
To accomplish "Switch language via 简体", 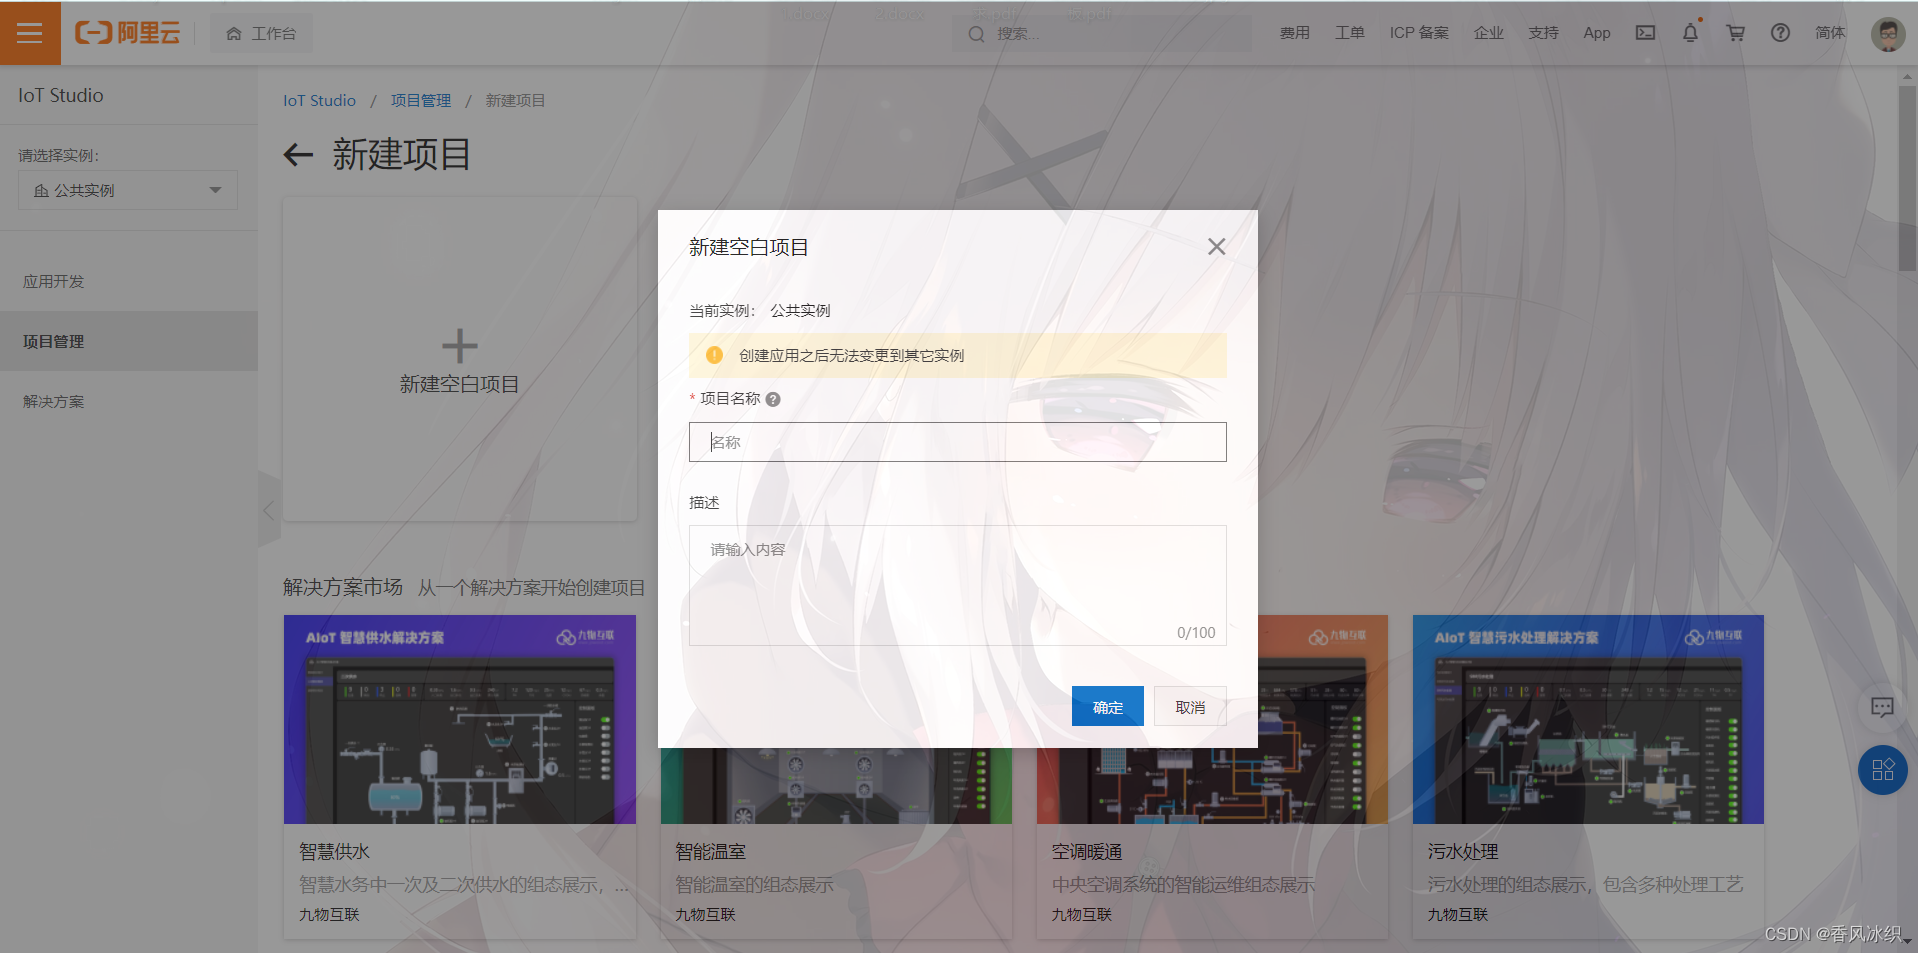I will point(1830,33).
